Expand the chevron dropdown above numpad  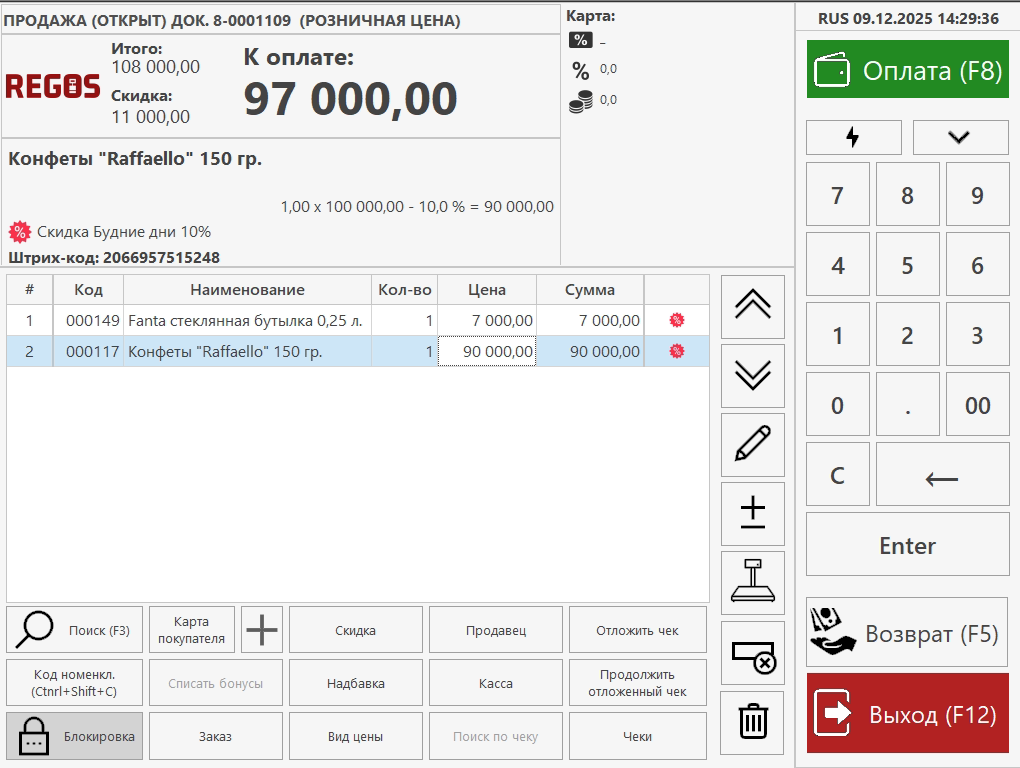point(960,137)
